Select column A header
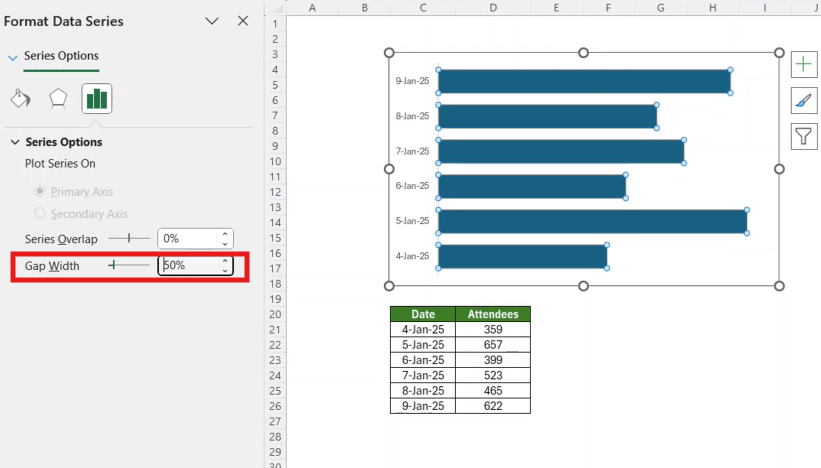The height and width of the screenshot is (468, 821). point(312,8)
